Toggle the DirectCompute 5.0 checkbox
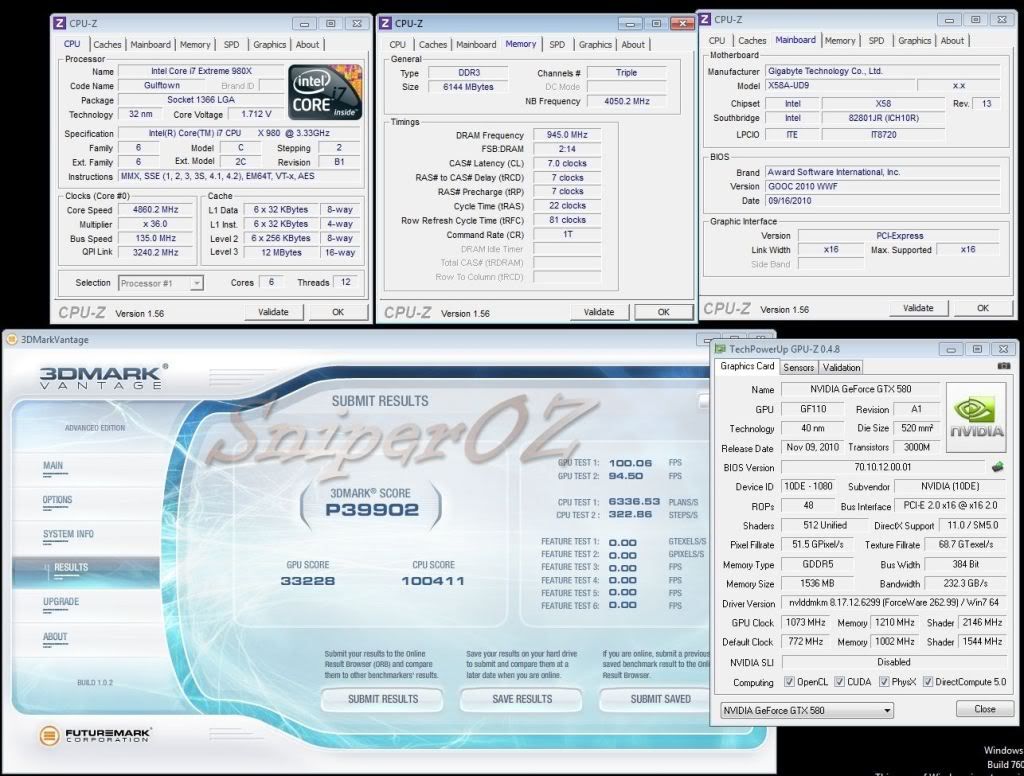The image size is (1024, 776). tap(928, 682)
